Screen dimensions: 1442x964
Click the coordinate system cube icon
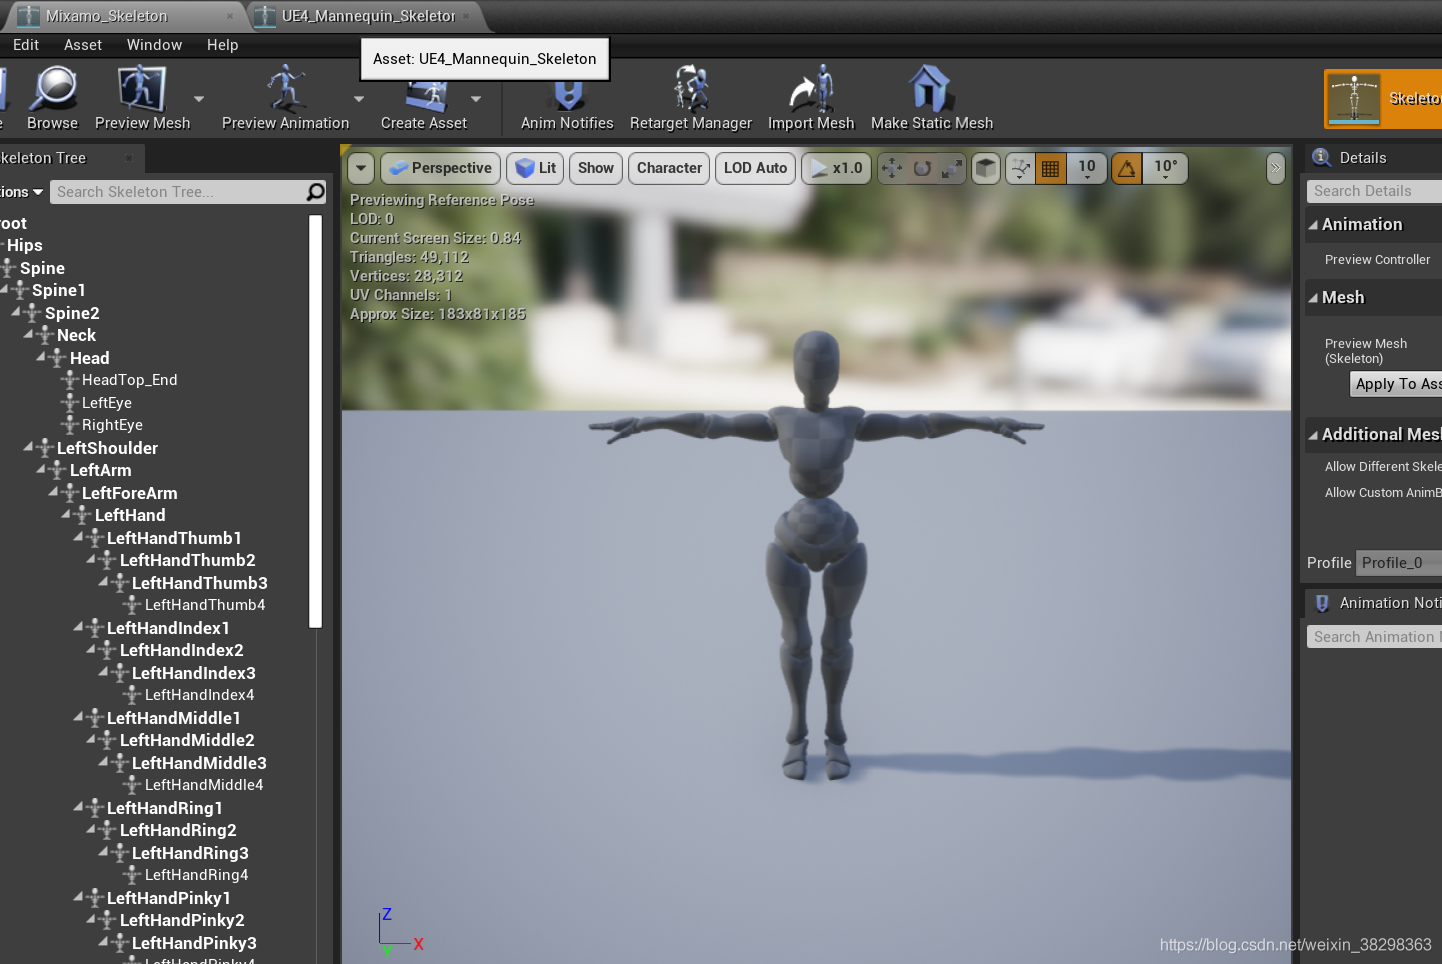tap(986, 168)
